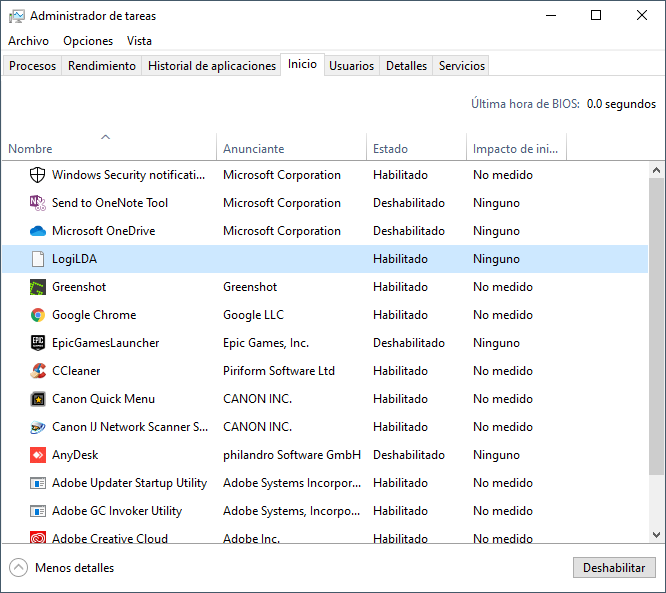Click Deshabilitado status in the AnyDesk row

[x=409, y=455]
